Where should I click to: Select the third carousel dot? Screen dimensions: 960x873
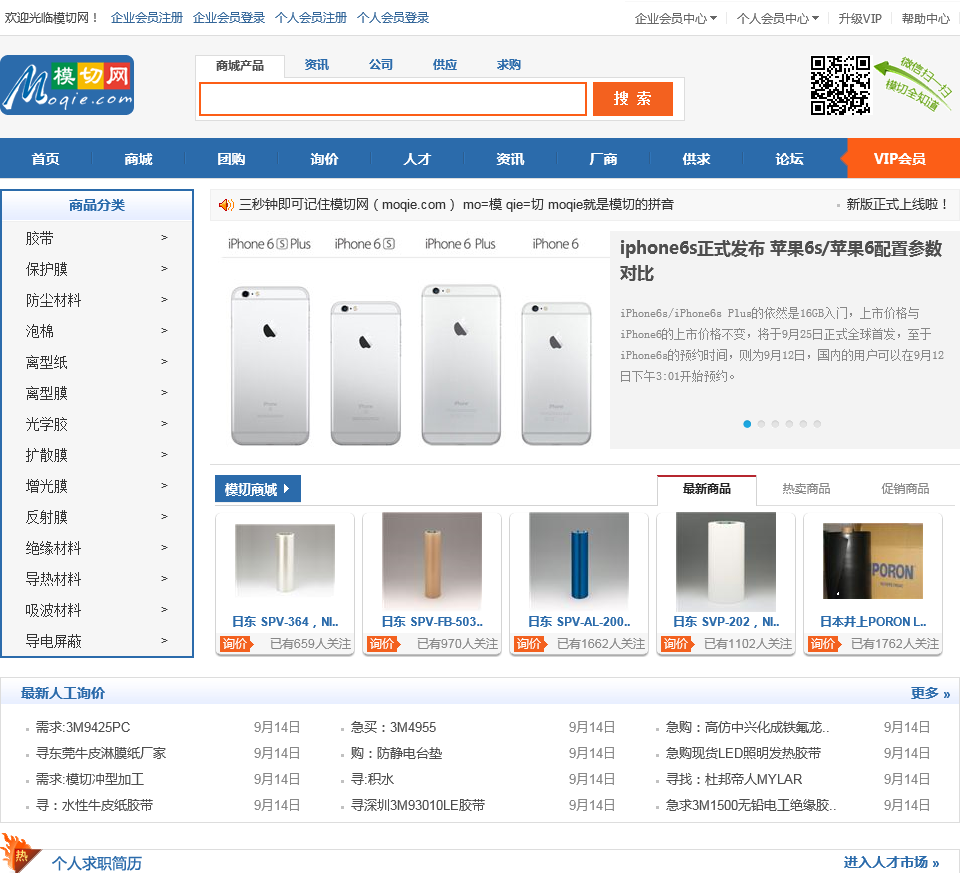[x=775, y=424]
